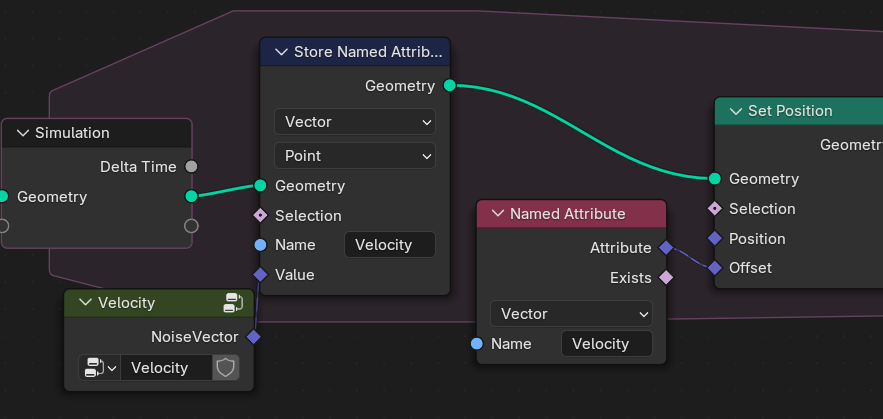This screenshot has width=883, height=419.
Task: Click the Delta Time output socket
Action: [x=191, y=167]
